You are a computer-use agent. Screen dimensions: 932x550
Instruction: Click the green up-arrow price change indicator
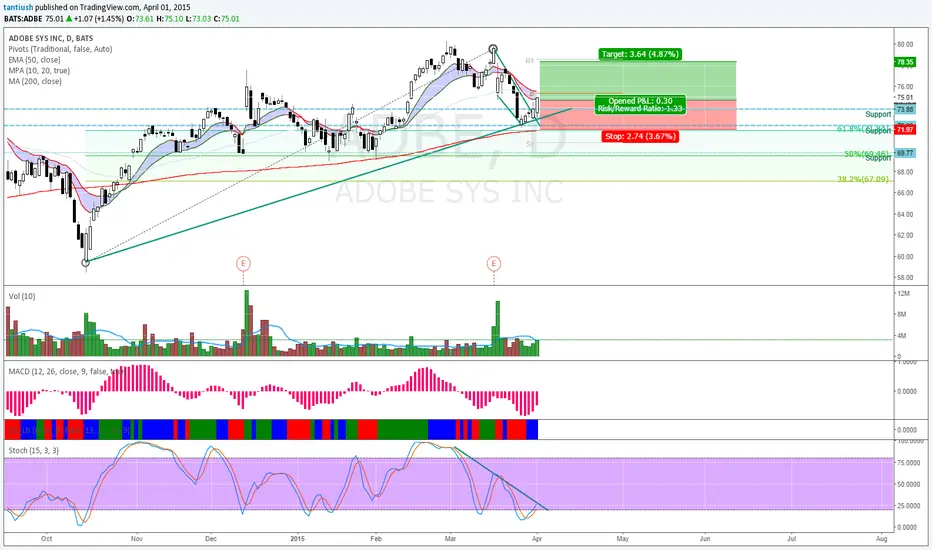[68, 19]
